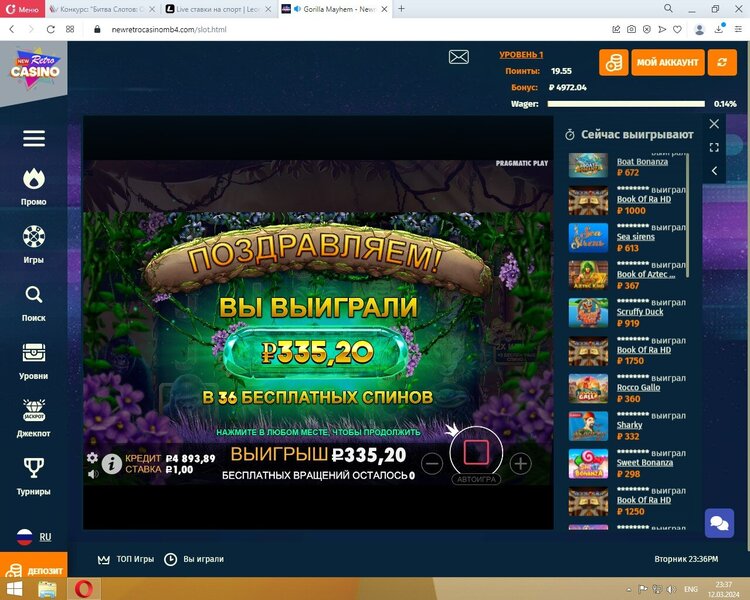Stop the spin button
Image resolution: width=750 pixels, height=600 pixels.
[476, 452]
